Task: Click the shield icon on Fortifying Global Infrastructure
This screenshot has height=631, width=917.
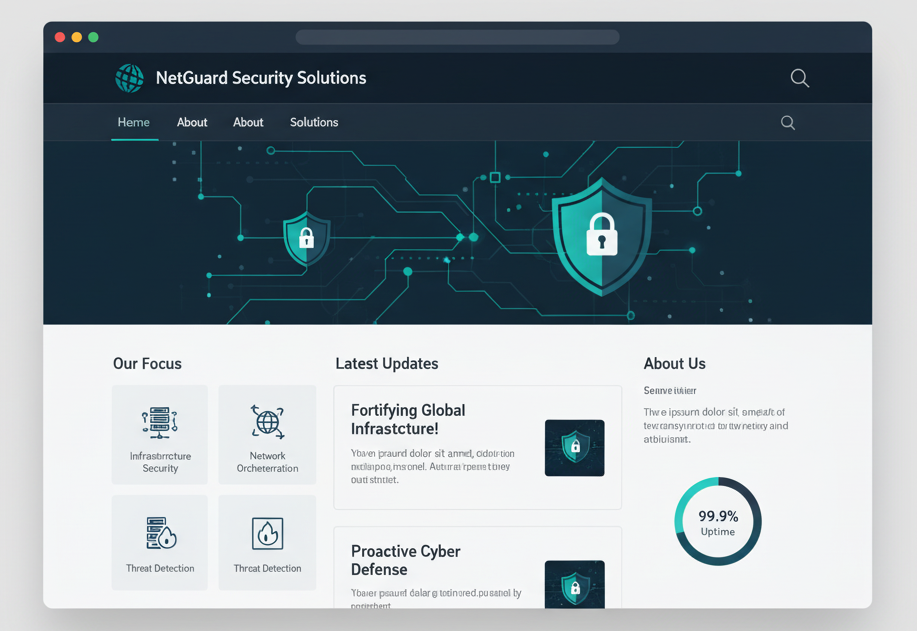Action: [x=575, y=448]
